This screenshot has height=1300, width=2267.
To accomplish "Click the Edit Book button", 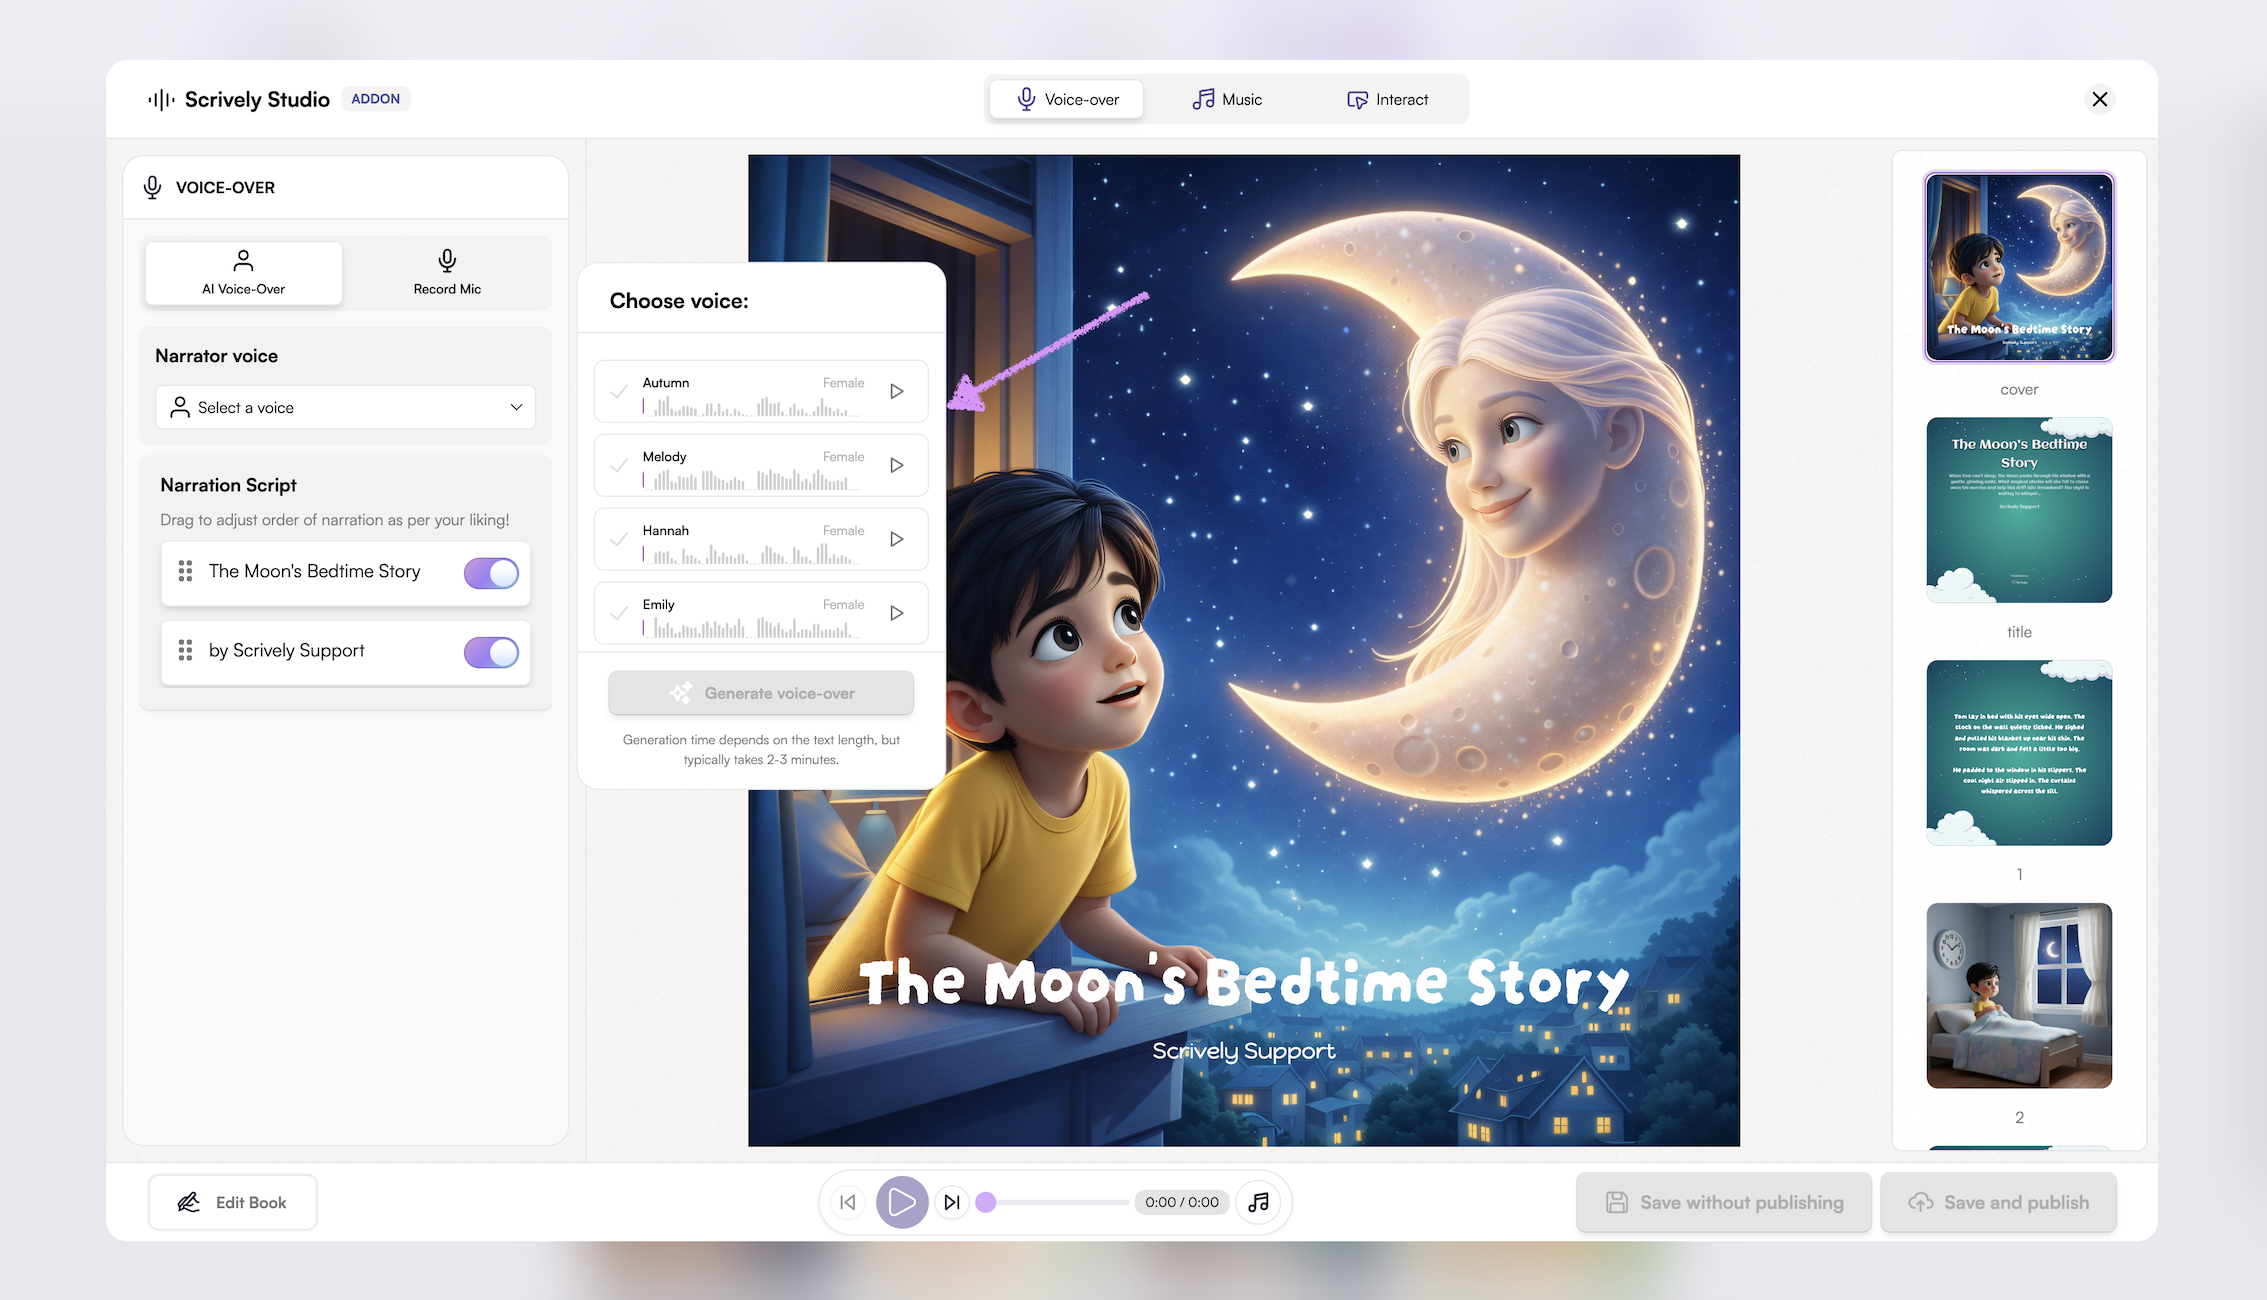I will 233,1202.
